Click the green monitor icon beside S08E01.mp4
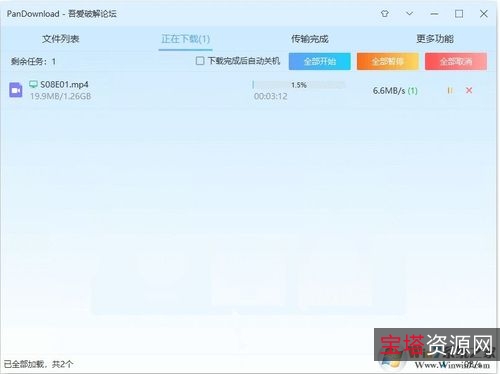 [33, 84]
